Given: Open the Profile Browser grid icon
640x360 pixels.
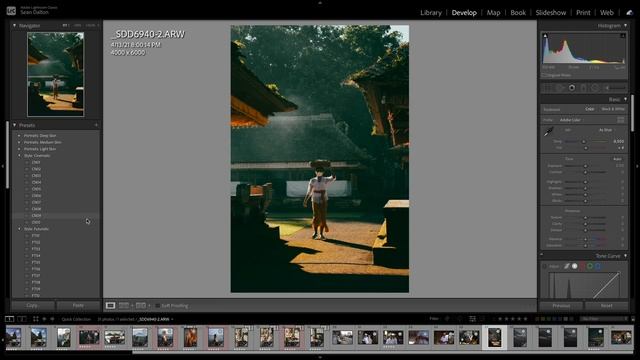Looking at the screenshot, I should pos(620,120).
